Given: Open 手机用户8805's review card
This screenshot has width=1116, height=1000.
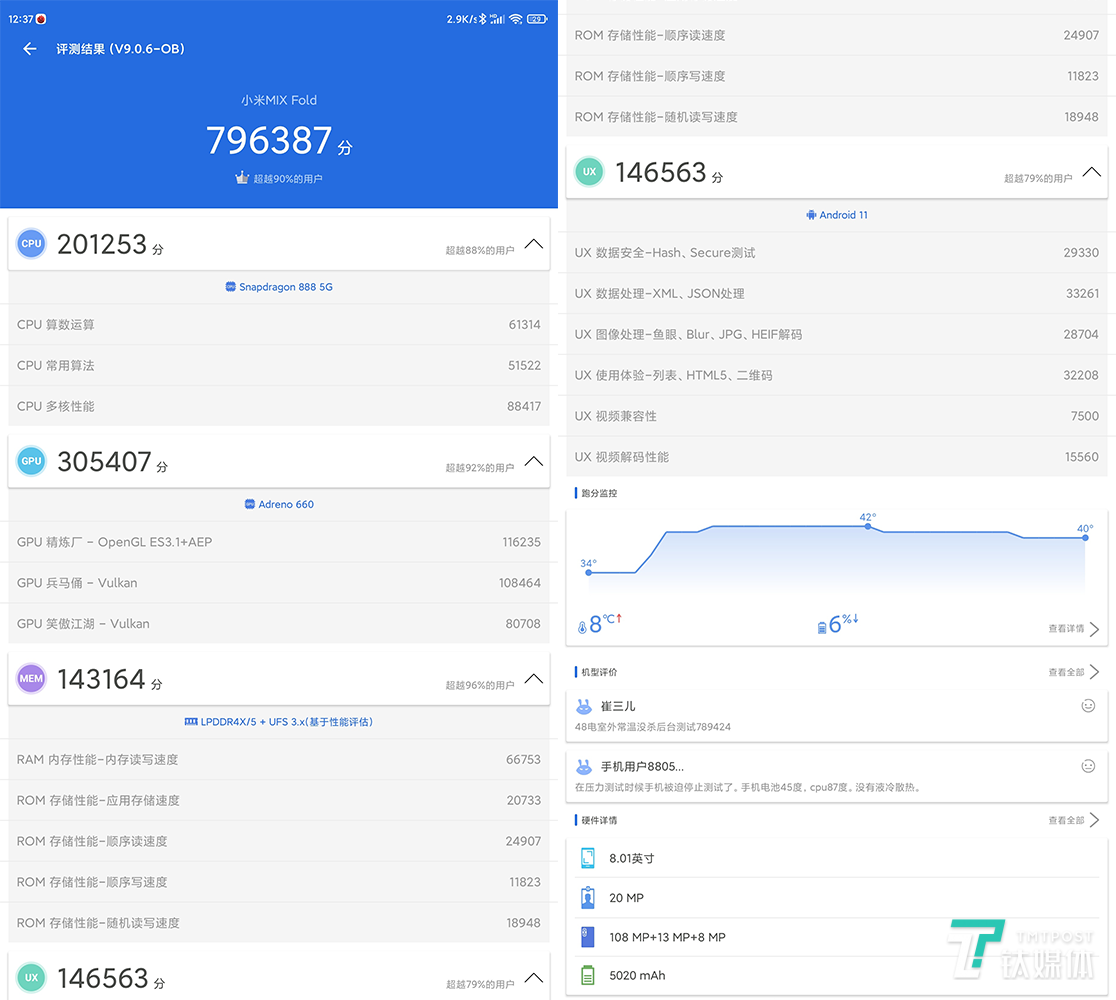Looking at the screenshot, I should click(x=837, y=776).
